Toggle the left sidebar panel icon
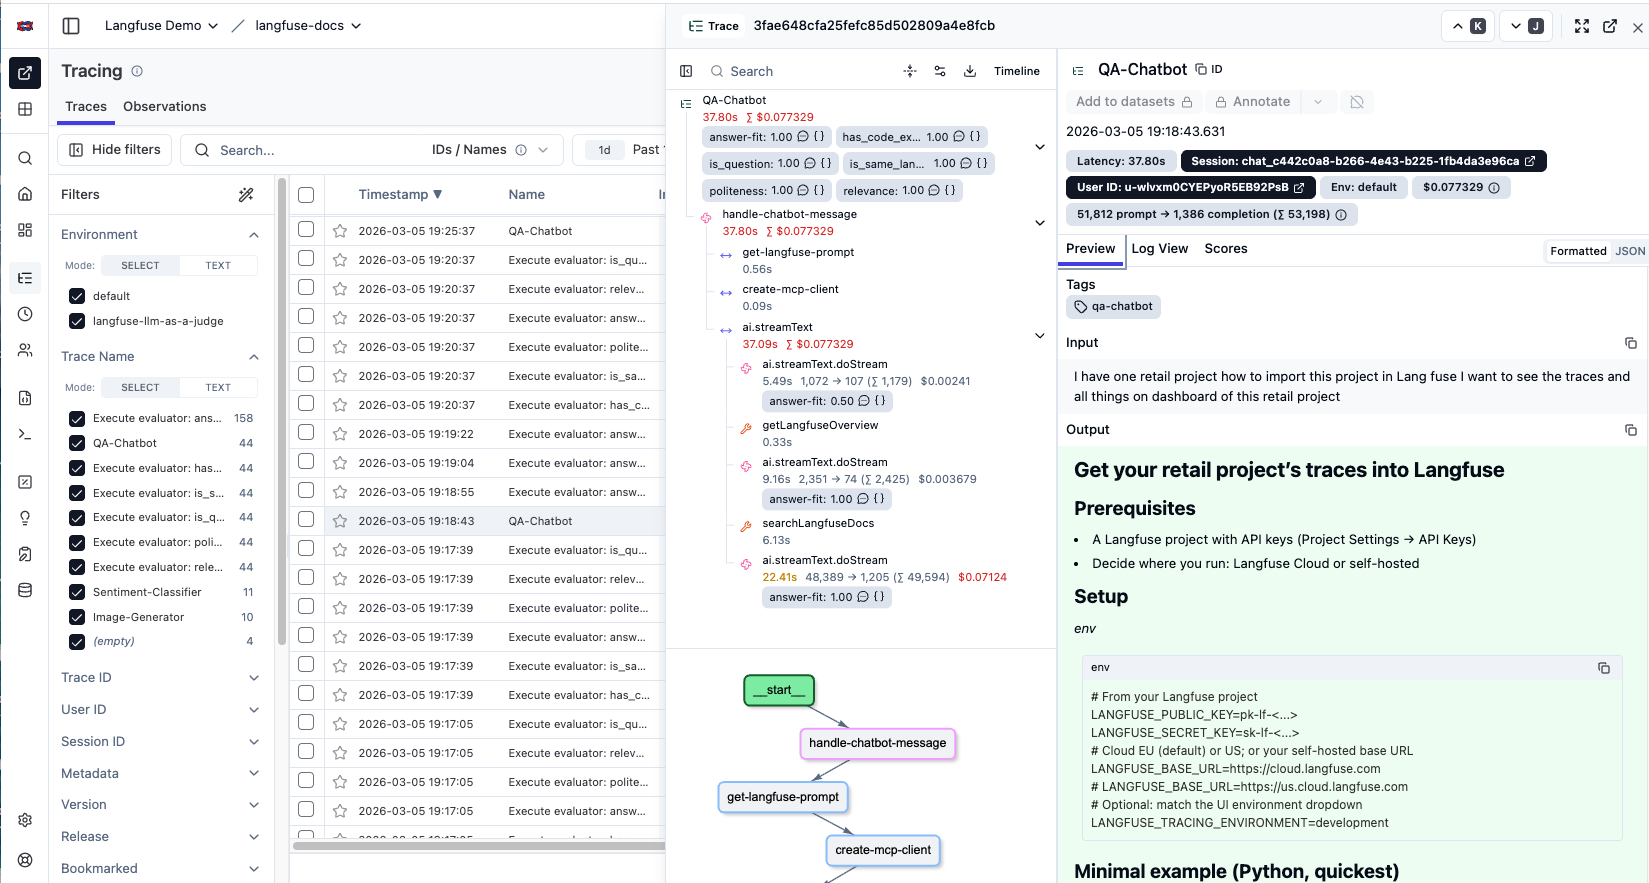1649x883 pixels. coord(71,26)
